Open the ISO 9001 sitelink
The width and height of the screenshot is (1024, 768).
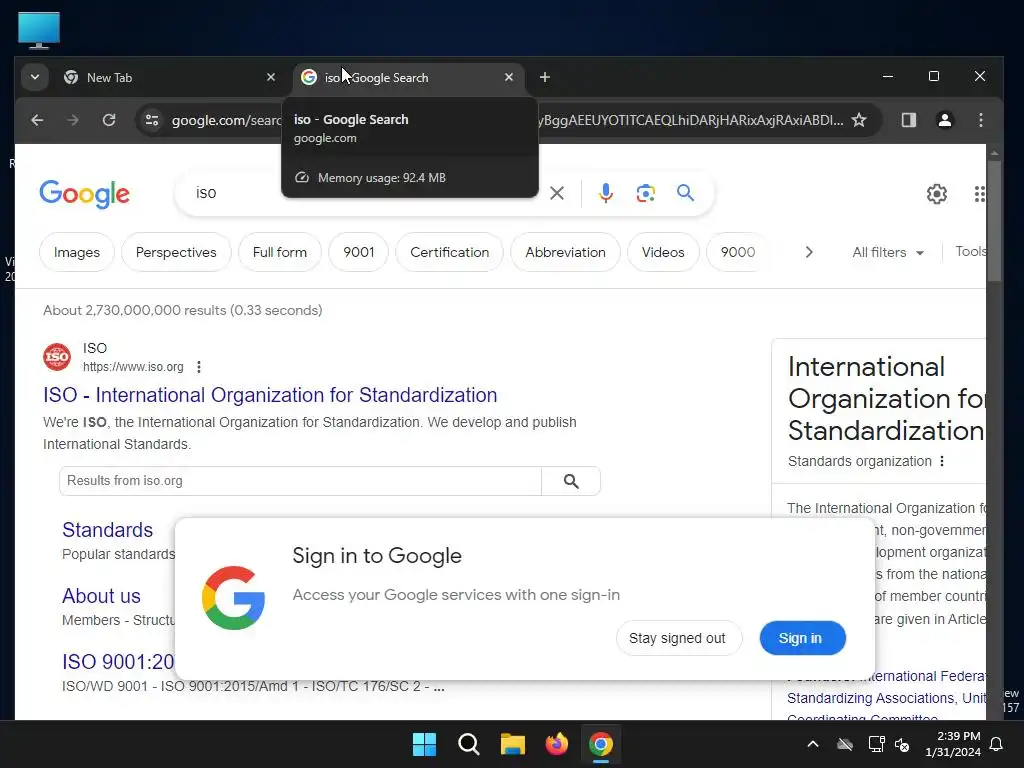click(x=118, y=662)
